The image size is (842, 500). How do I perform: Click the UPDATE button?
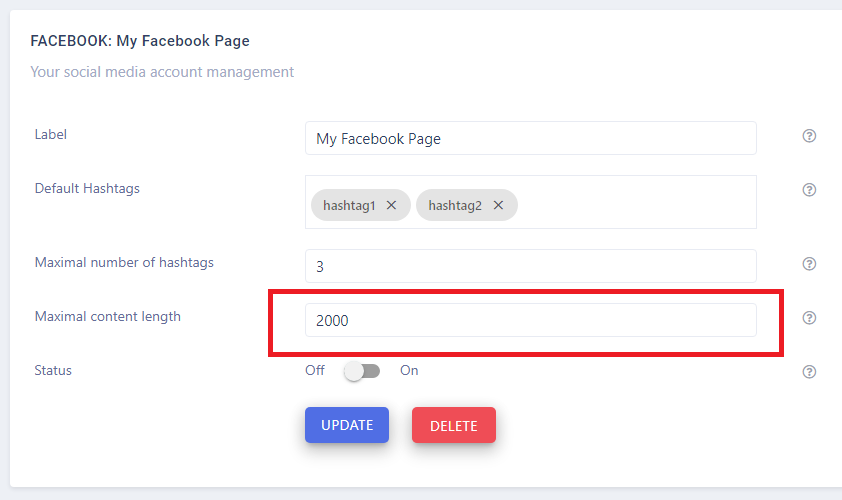point(347,425)
